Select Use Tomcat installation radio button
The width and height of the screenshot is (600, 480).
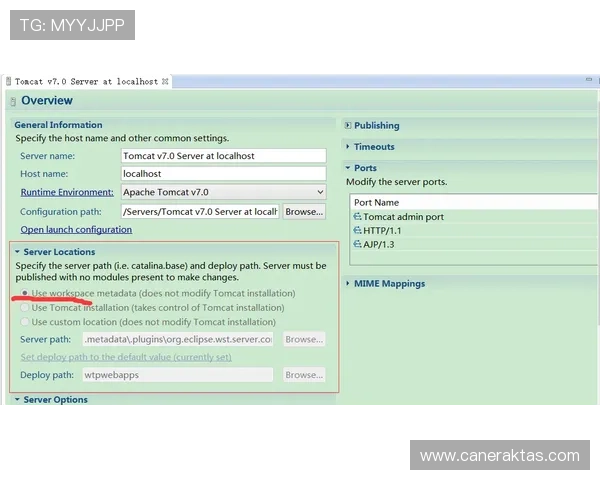pyautogui.click(x=25, y=307)
